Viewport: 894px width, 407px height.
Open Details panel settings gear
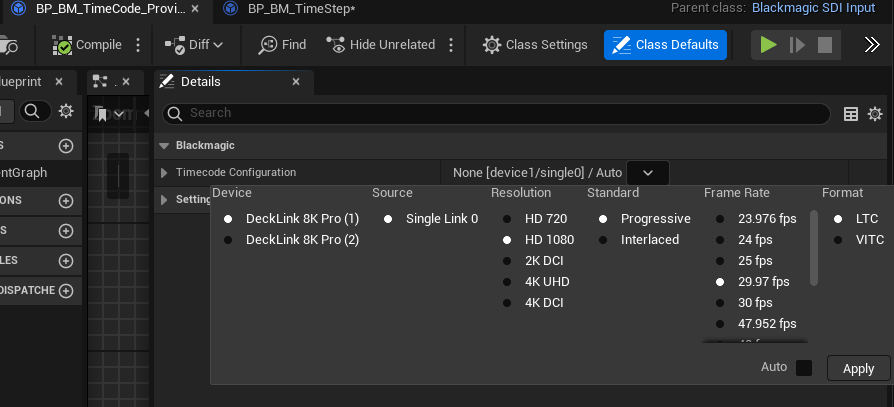click(x=875, y=114)
